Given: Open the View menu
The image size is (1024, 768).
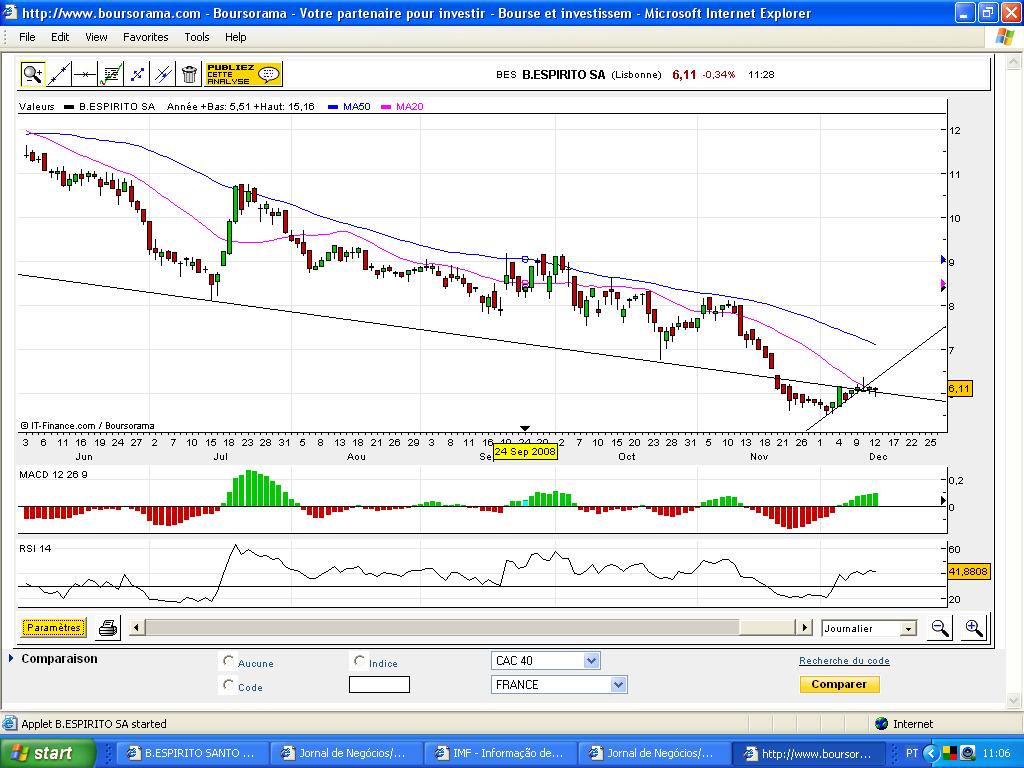Looking at the screenshot, I should tap(96, 37).
